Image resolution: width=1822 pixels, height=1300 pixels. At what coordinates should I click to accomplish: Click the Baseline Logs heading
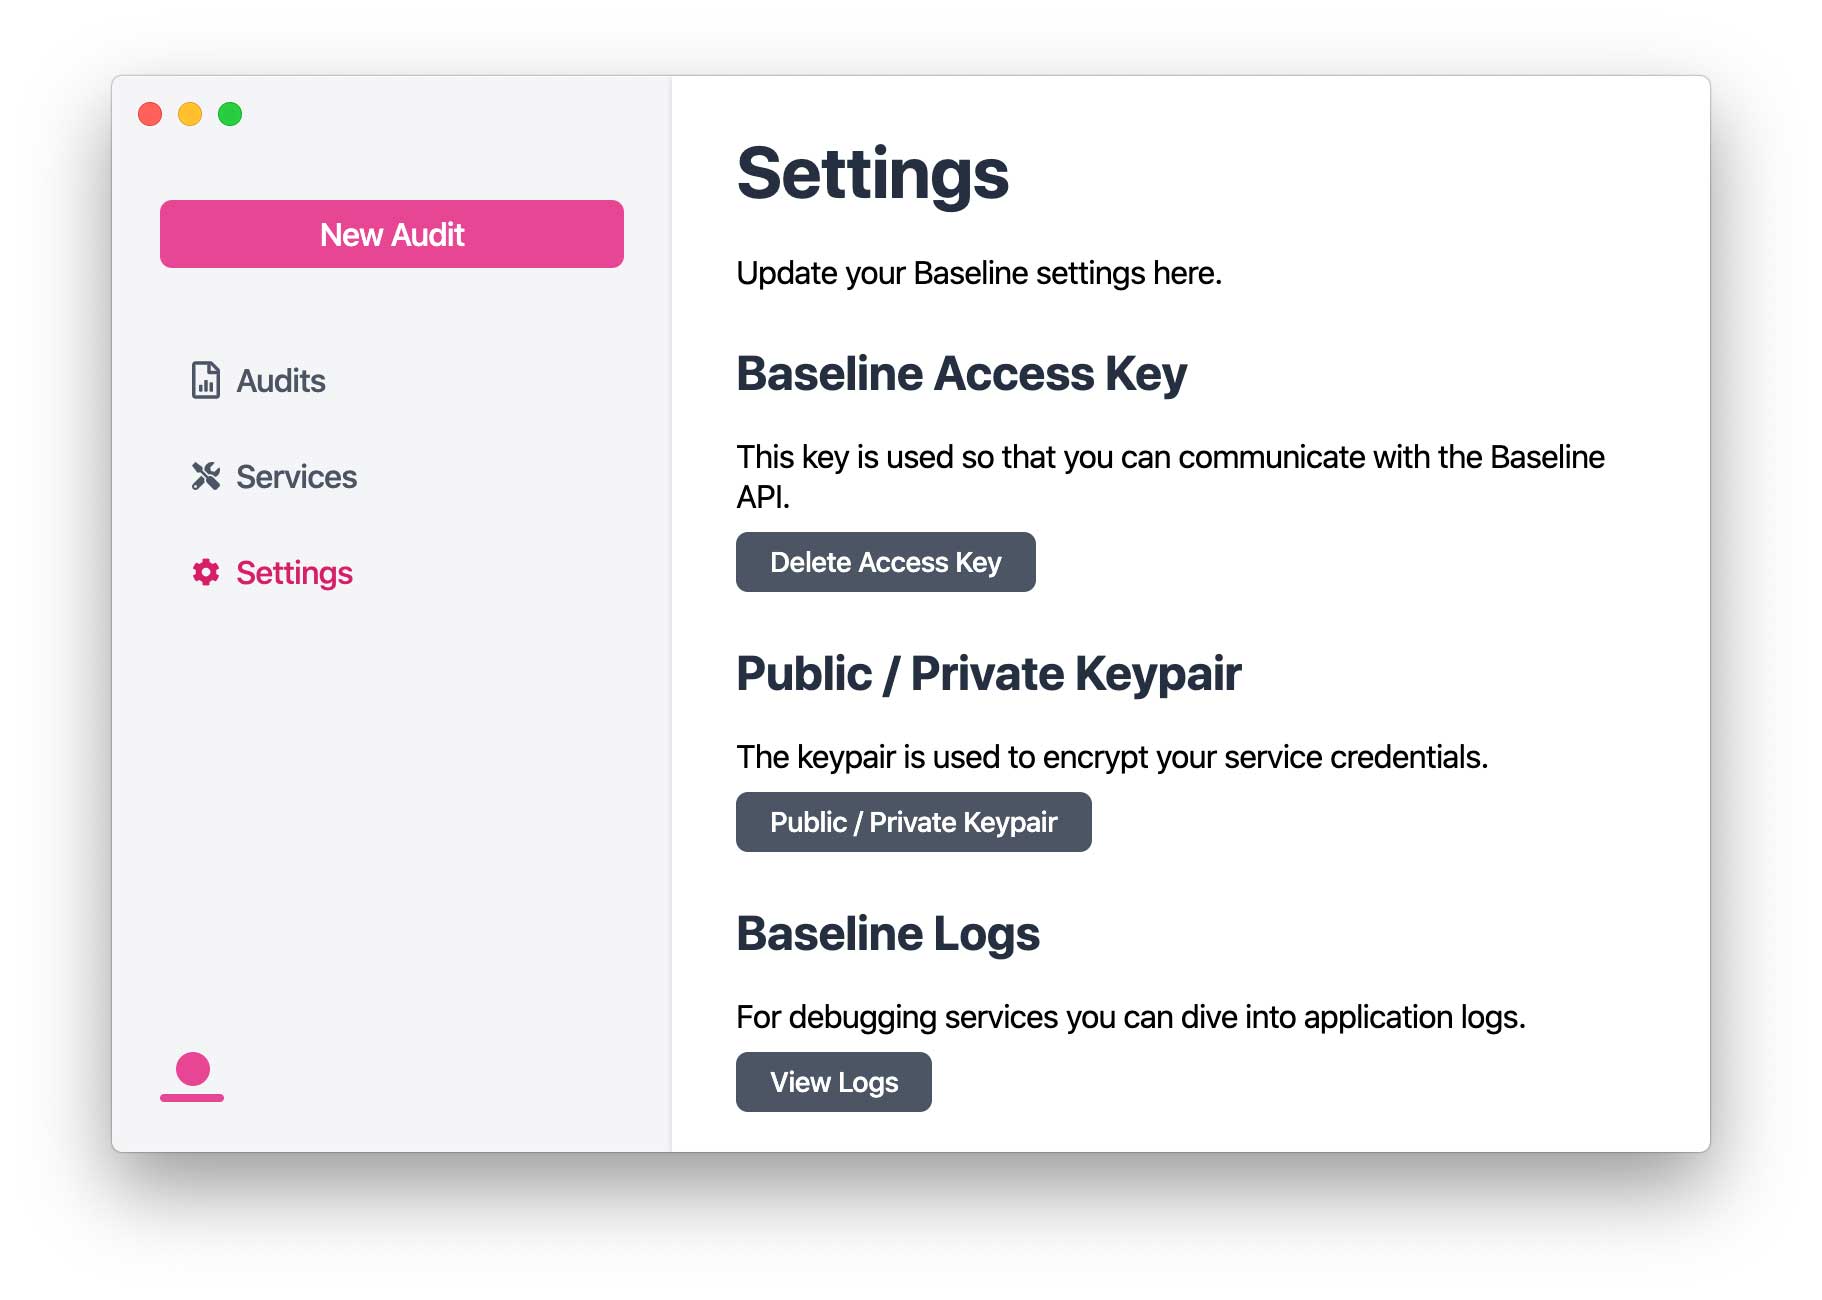pyautogui.click(x=888, y=934)
